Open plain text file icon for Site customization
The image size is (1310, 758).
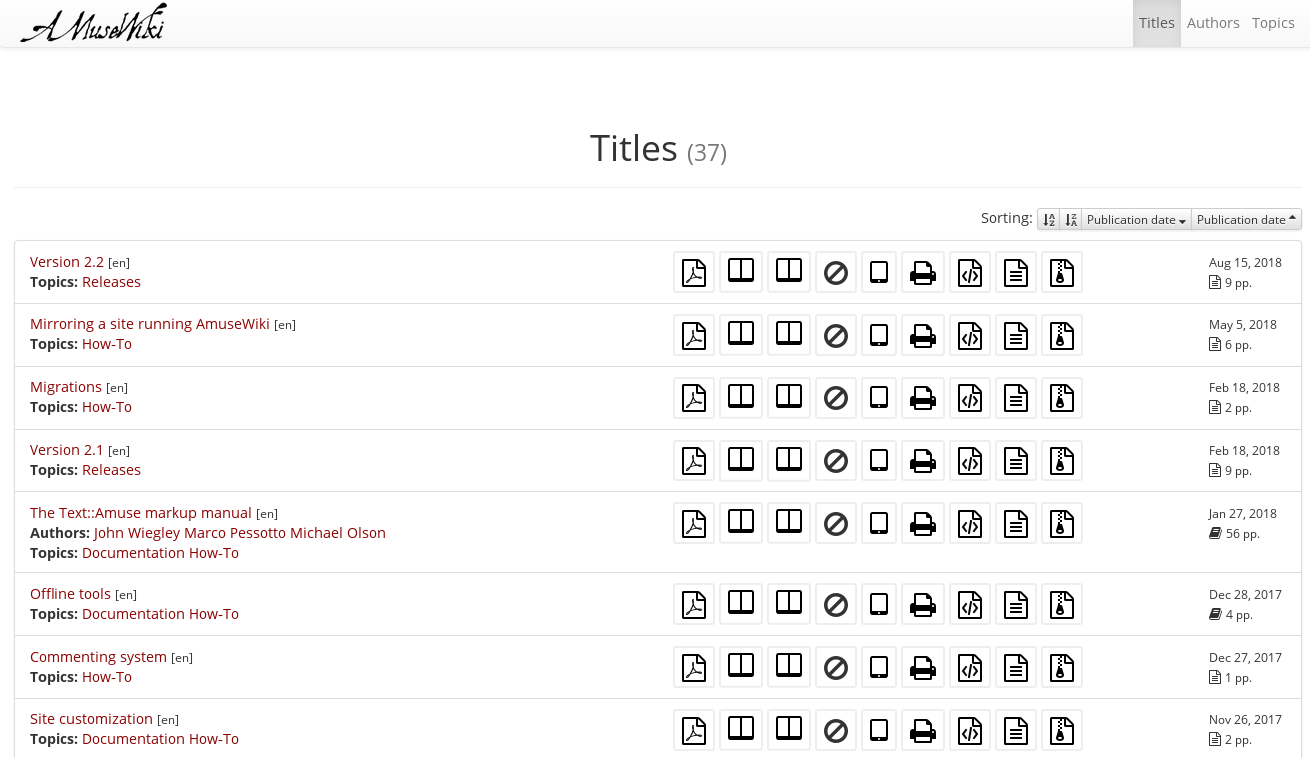[x=1016, y=730]
